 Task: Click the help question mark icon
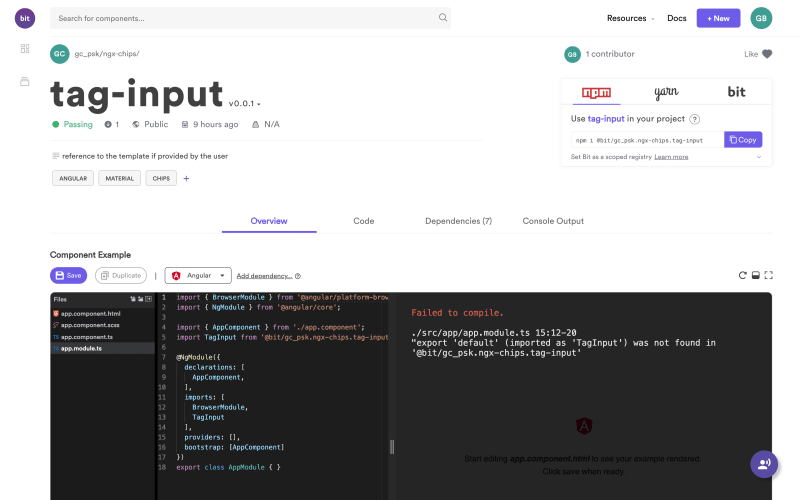(694, 119)
